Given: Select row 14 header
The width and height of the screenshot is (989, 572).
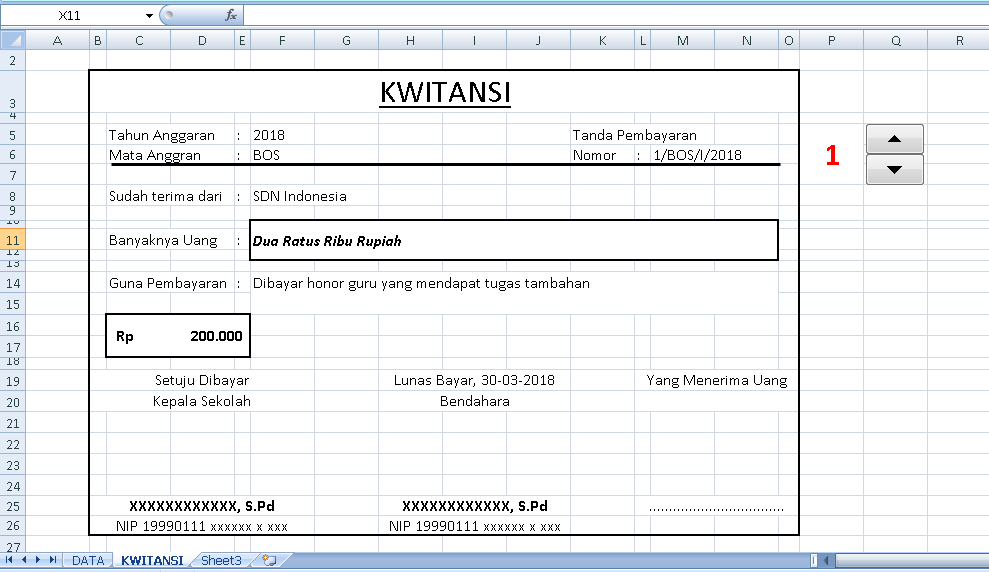Looking at the screenshot, I should (13, 283).
